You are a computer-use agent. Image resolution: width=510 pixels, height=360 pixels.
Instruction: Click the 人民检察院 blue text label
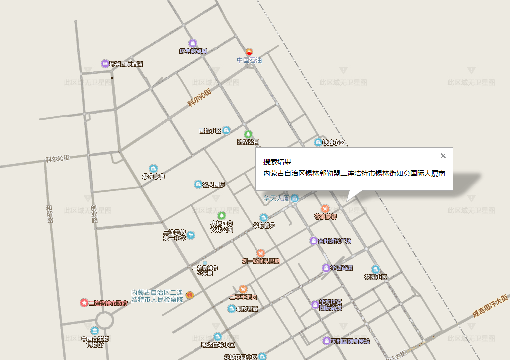[157, 296]
